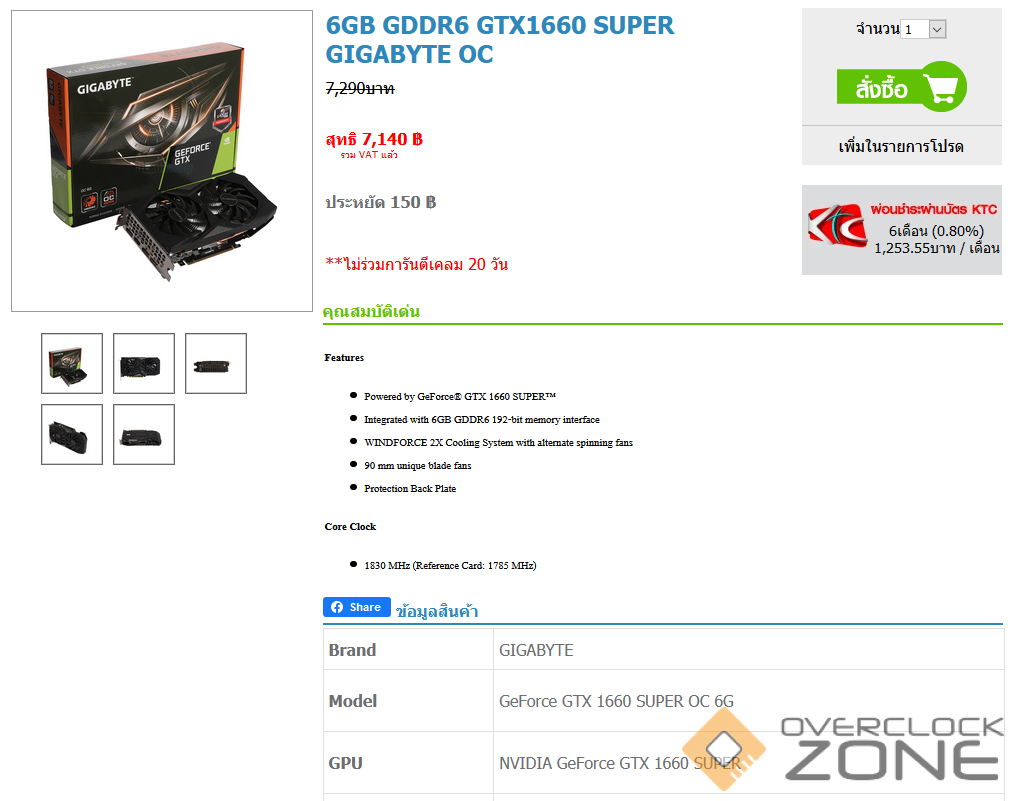Image resolution: width=1014 pixels, height=801 pixels.
Task: Click the green featured properties heading
Action: pyautogui.click(x=371, y=312)
